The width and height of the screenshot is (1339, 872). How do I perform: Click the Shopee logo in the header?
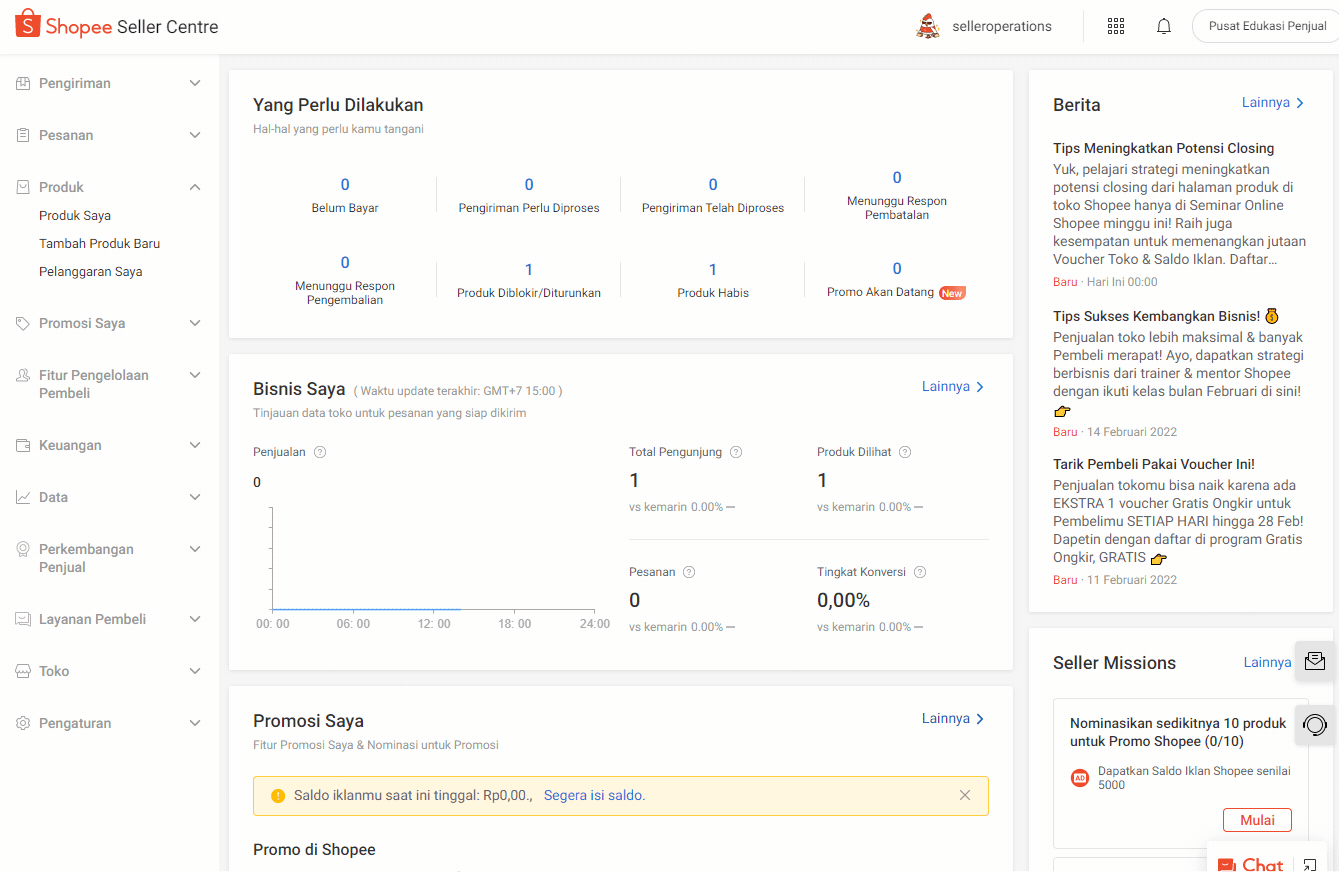(63, 26)
